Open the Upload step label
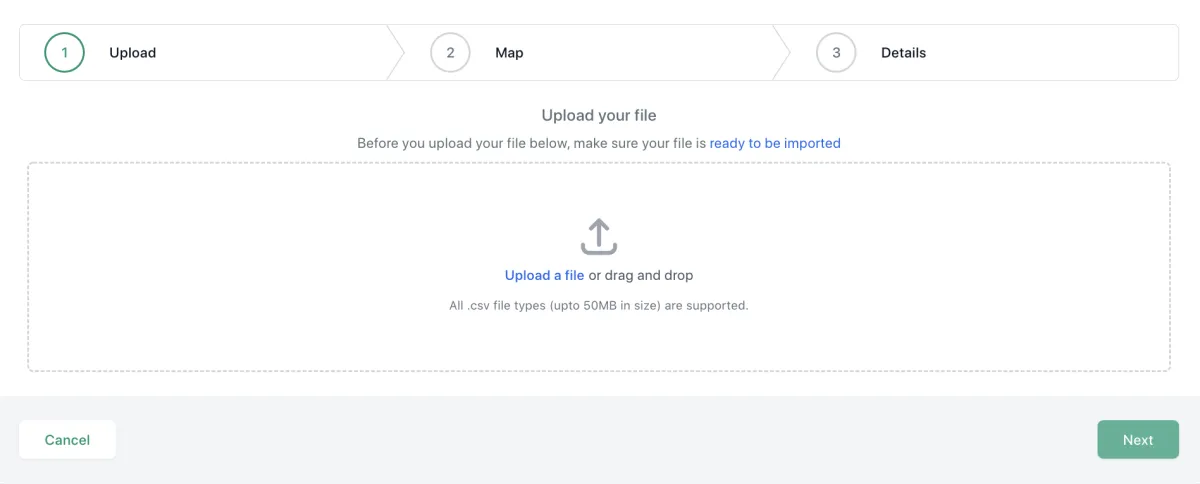Image resolution: width=1200 pixels, height=484 pixels. 133,53
